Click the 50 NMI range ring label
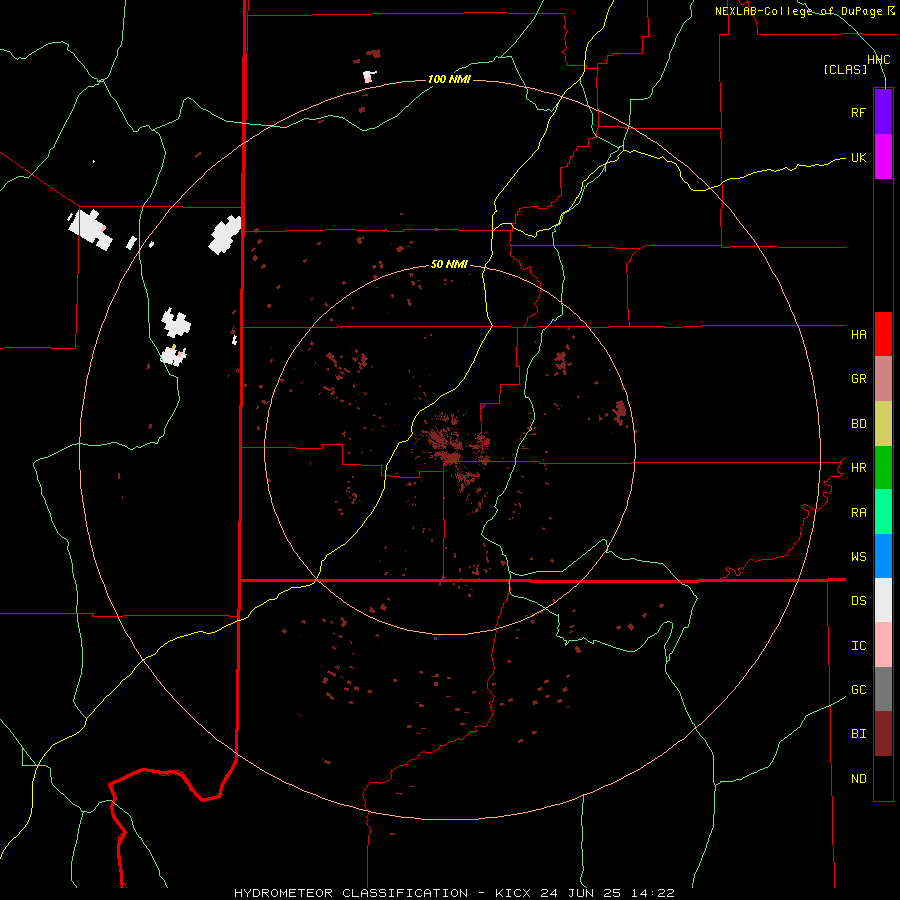 pos(449,264)
